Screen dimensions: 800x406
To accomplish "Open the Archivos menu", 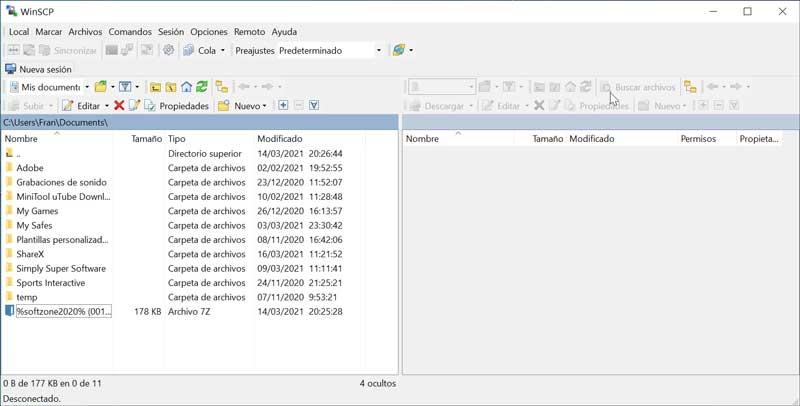I will (85, 32).
